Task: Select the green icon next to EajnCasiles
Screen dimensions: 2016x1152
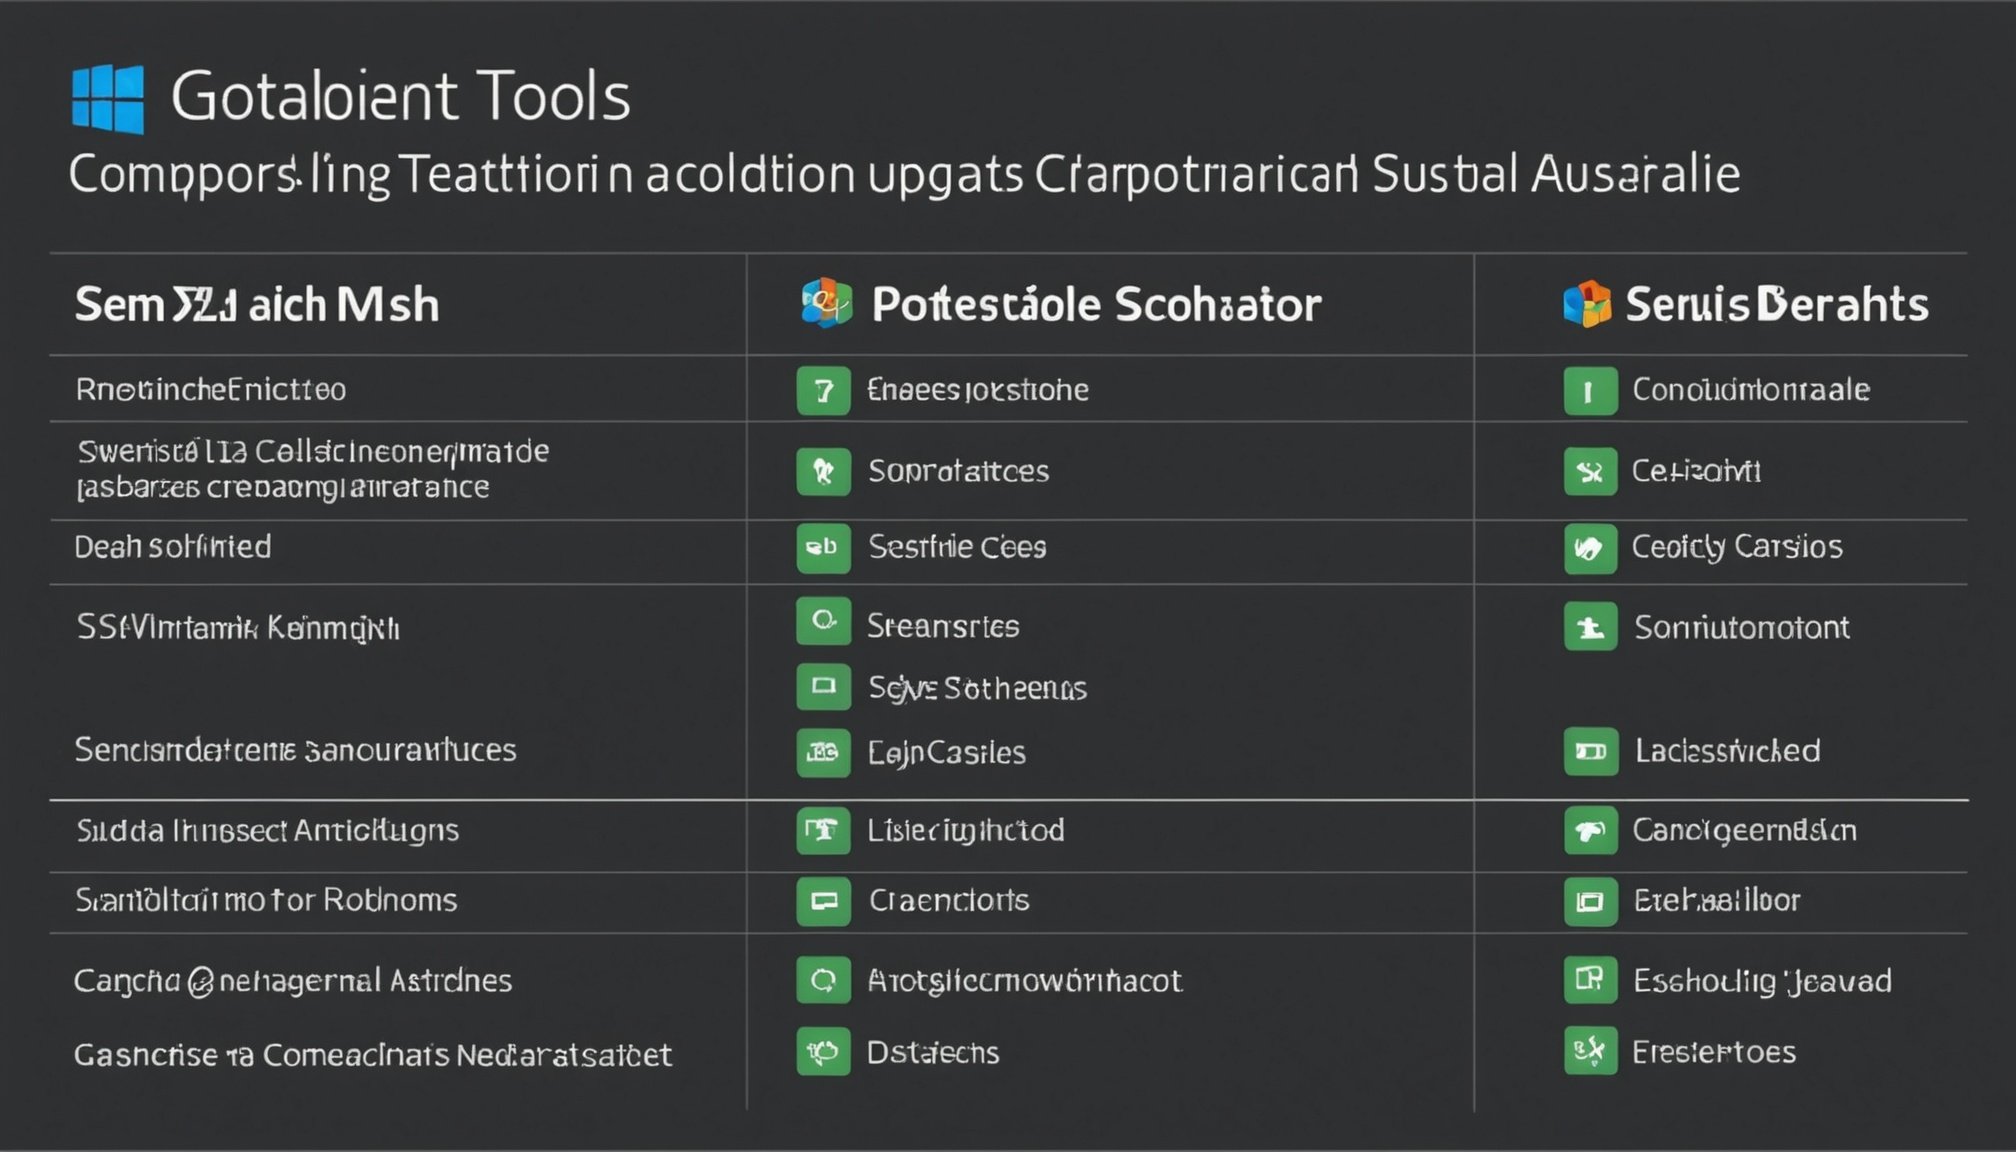Action: click(x=823, y=753)
